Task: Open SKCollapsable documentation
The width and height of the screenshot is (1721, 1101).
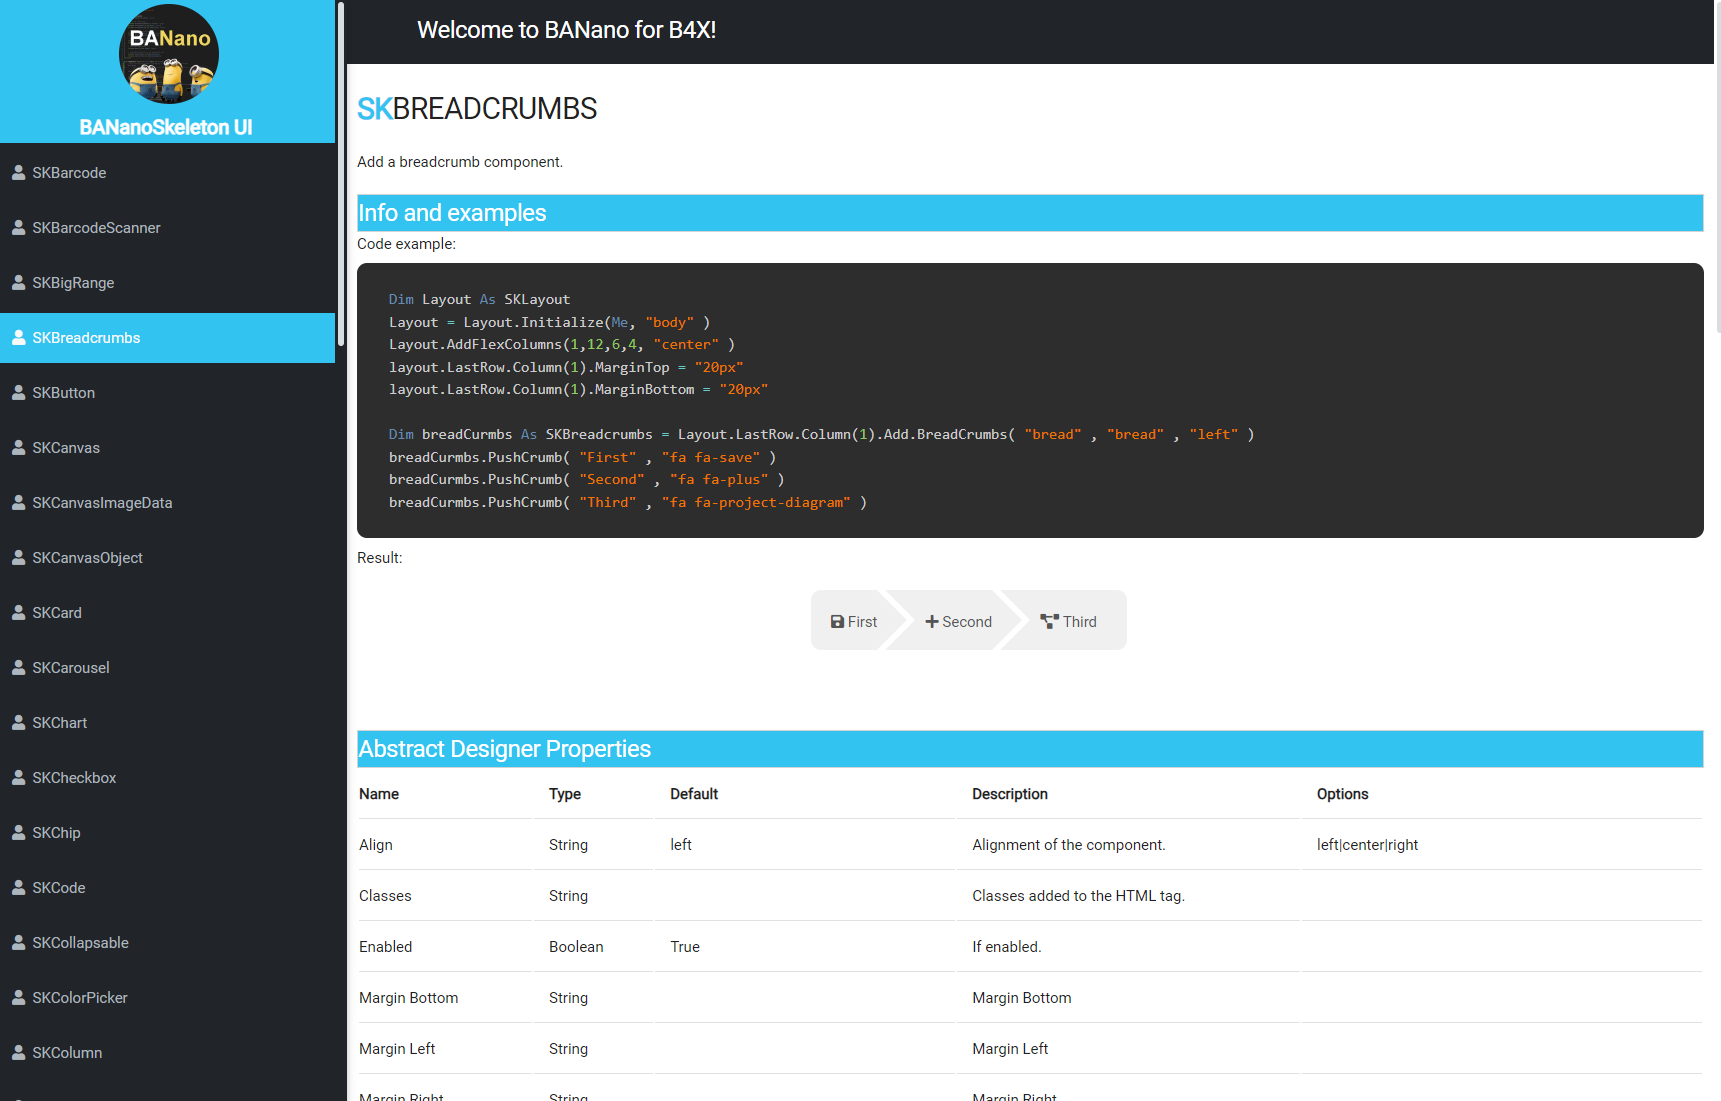Action: [80, 942]
